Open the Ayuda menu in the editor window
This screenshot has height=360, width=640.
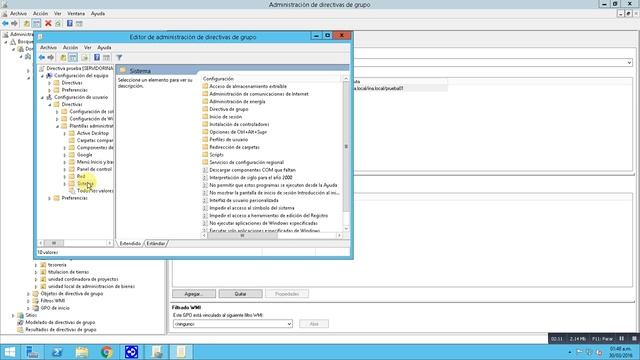tap(104, 47)
